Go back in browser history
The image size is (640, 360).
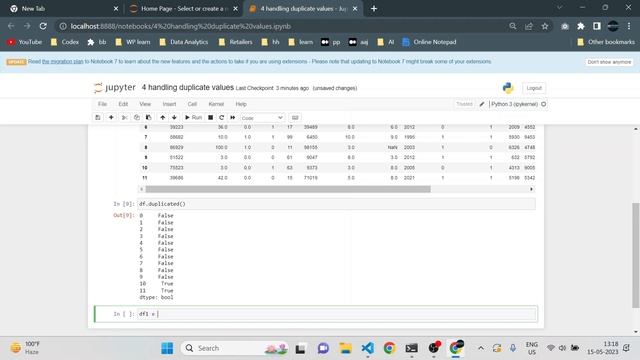click(11, 26)
